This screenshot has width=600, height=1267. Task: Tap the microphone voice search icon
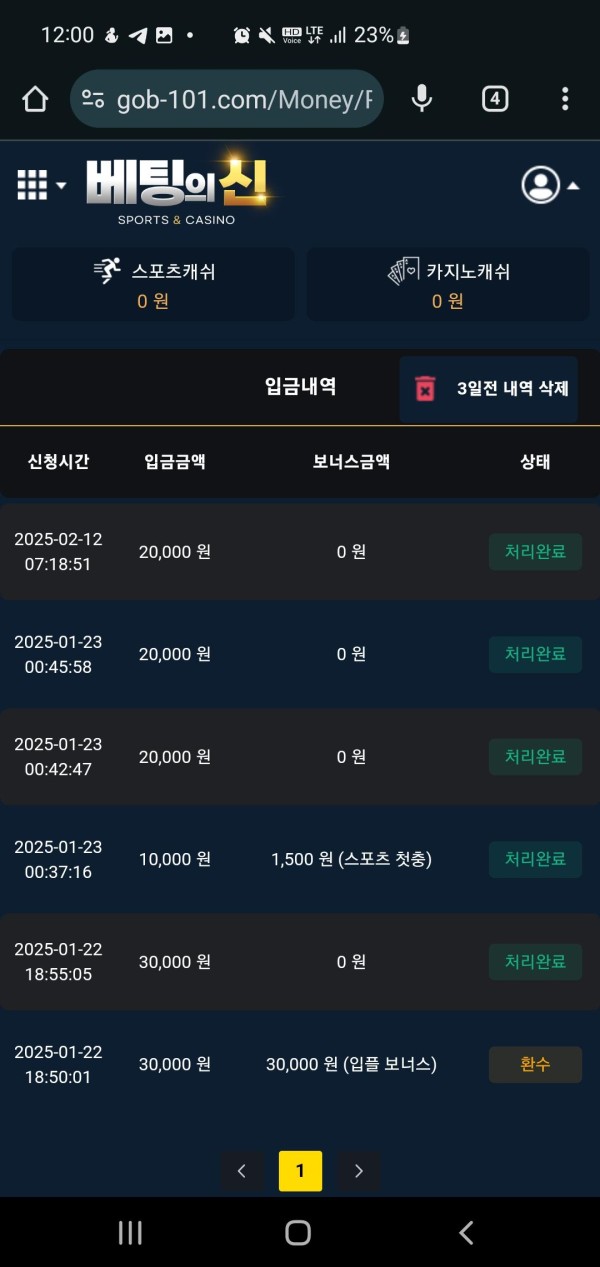422,98
